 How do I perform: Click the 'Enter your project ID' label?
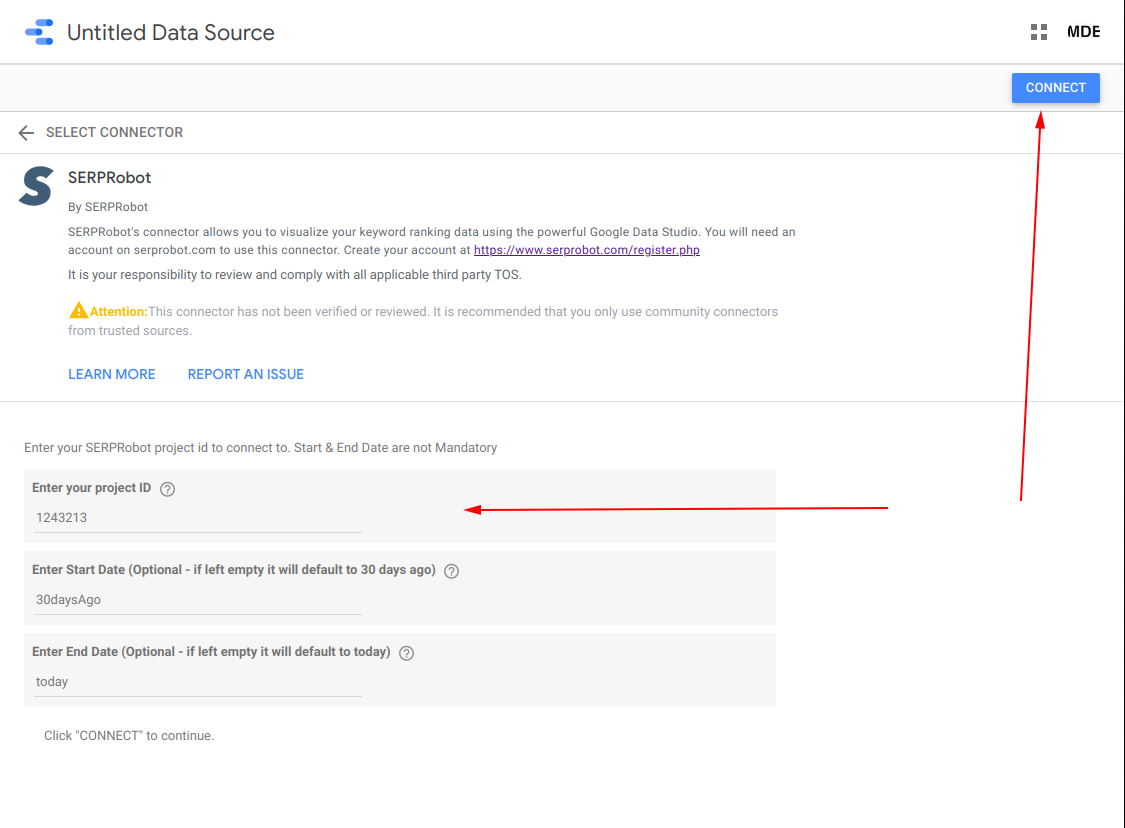point(92,488)
